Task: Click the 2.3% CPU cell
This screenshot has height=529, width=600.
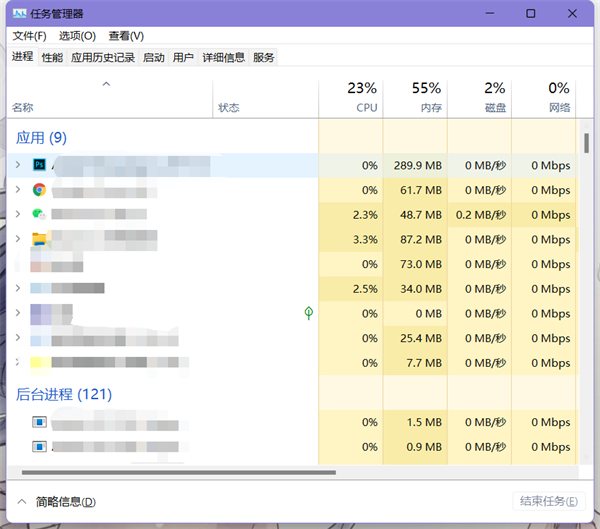Action: [351, 214]
